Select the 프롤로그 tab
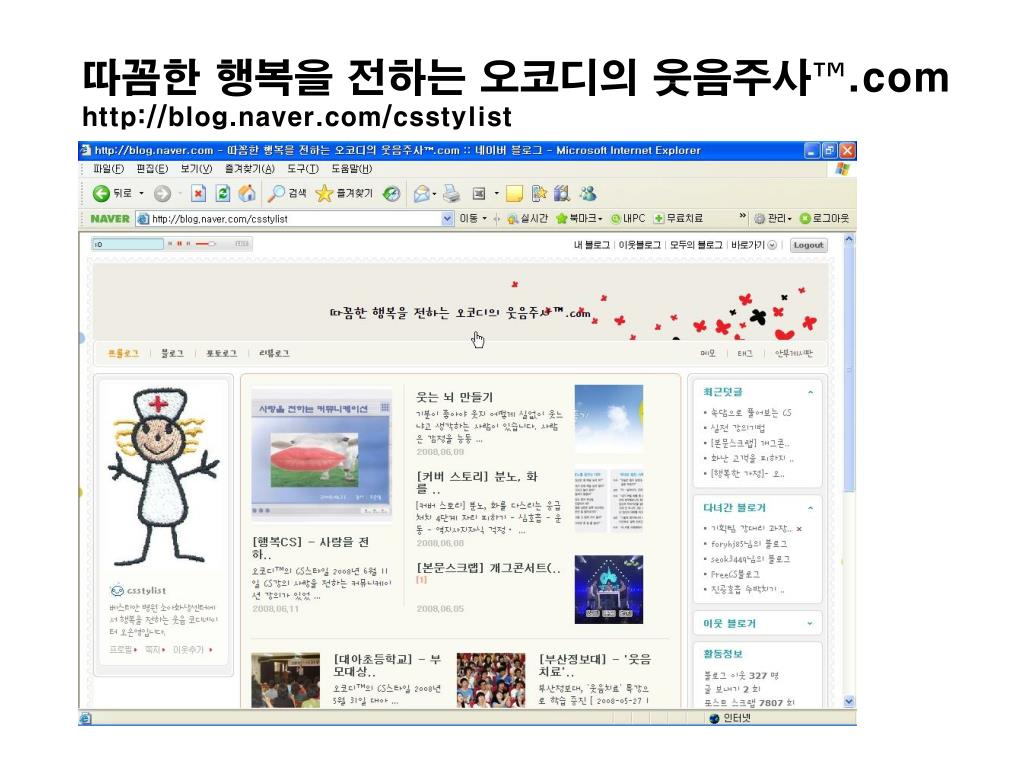 pos(123,353)
